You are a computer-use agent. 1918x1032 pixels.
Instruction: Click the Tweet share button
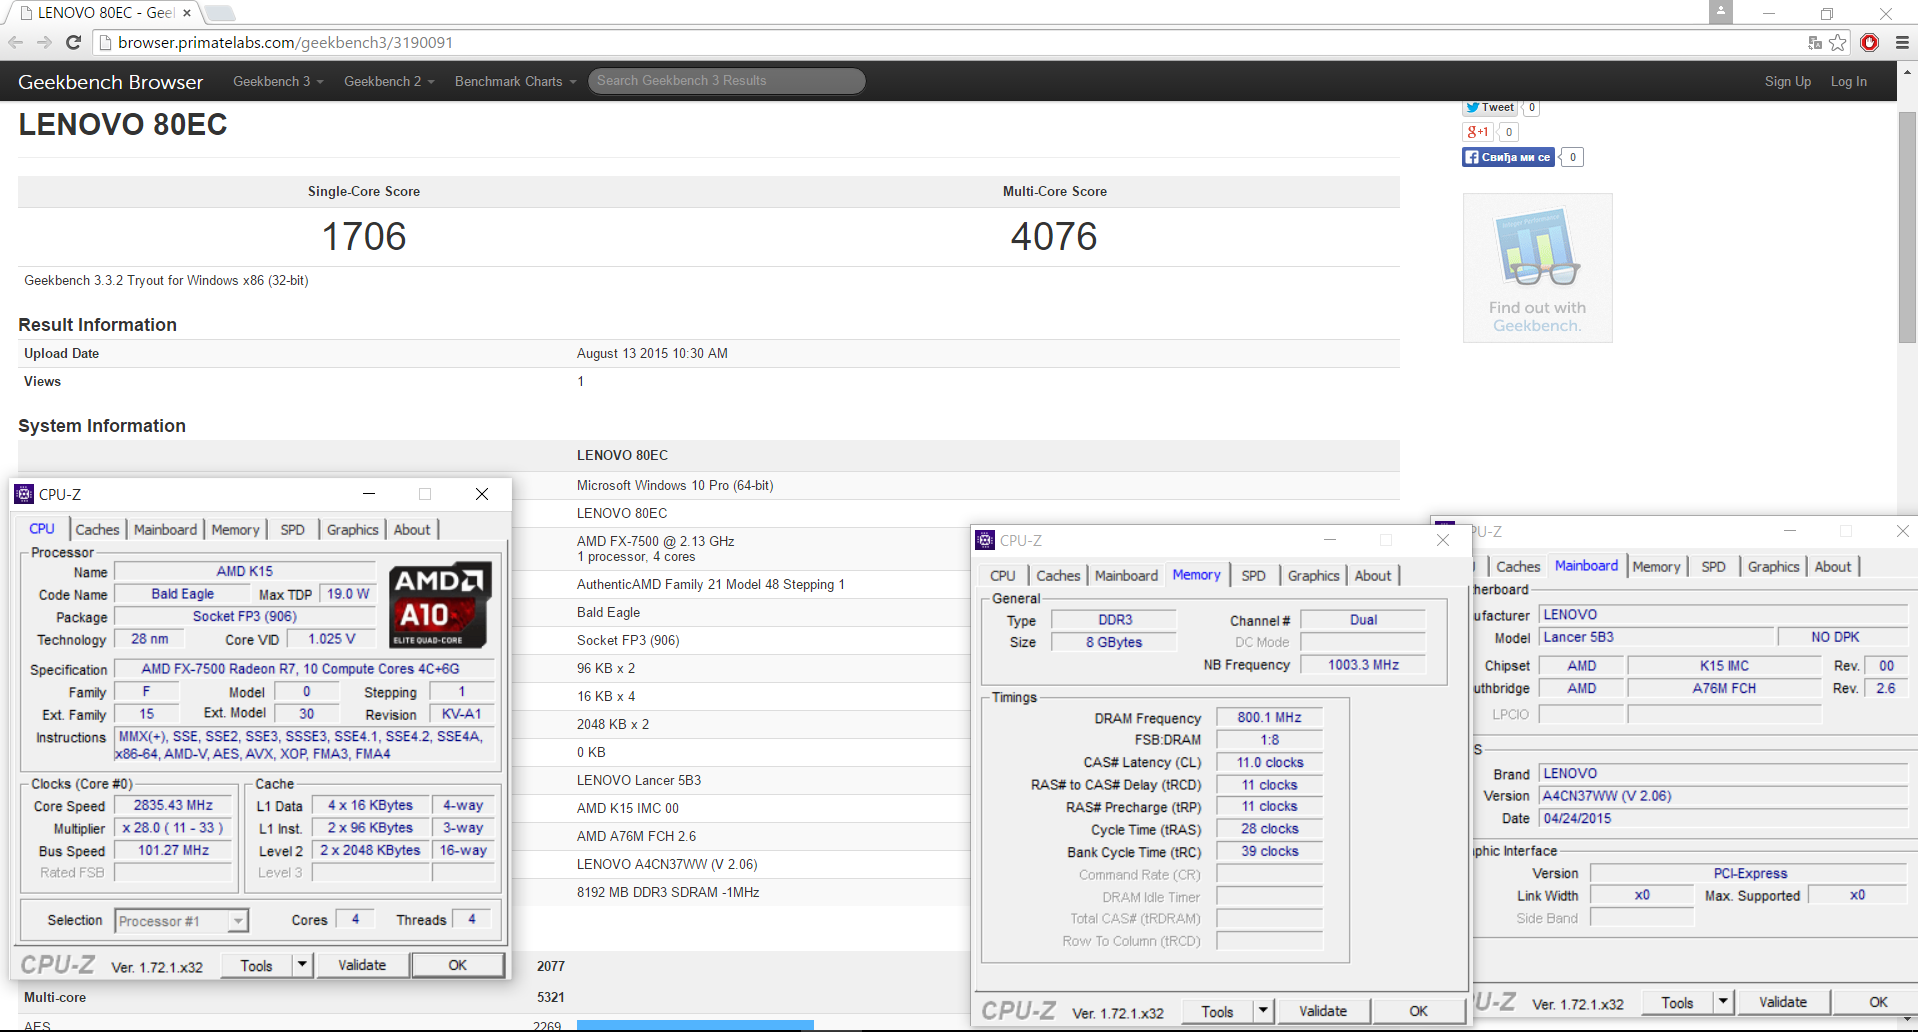(1490, 107)
